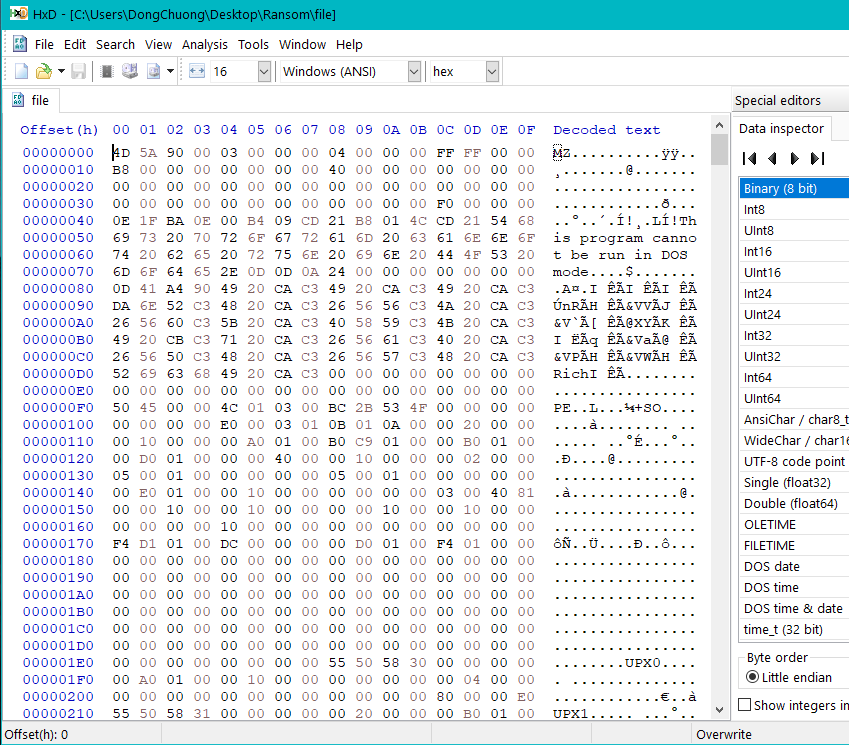
Task: Open the Edit menu
Action: tap(75, 44)
